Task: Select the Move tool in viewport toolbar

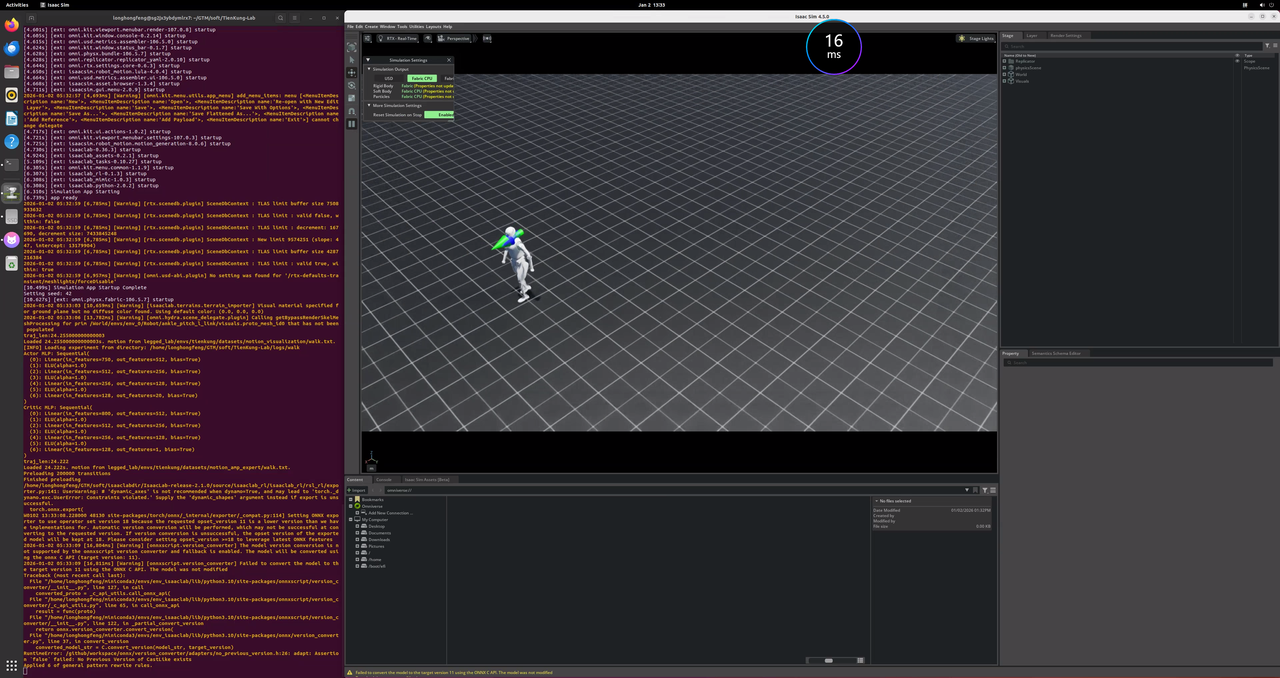Action: click(x=352, y=73)
